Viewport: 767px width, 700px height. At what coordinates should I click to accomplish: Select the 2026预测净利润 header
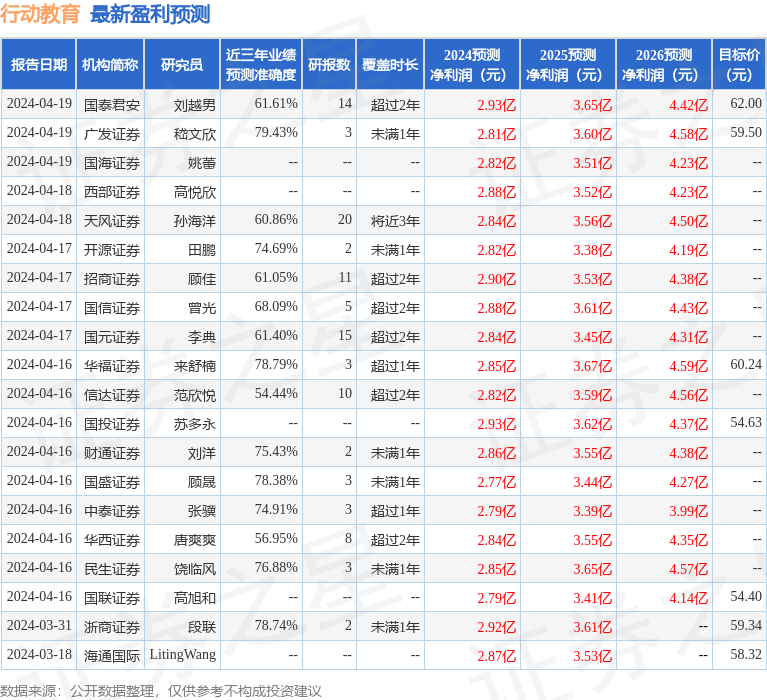tap(664, 65)
